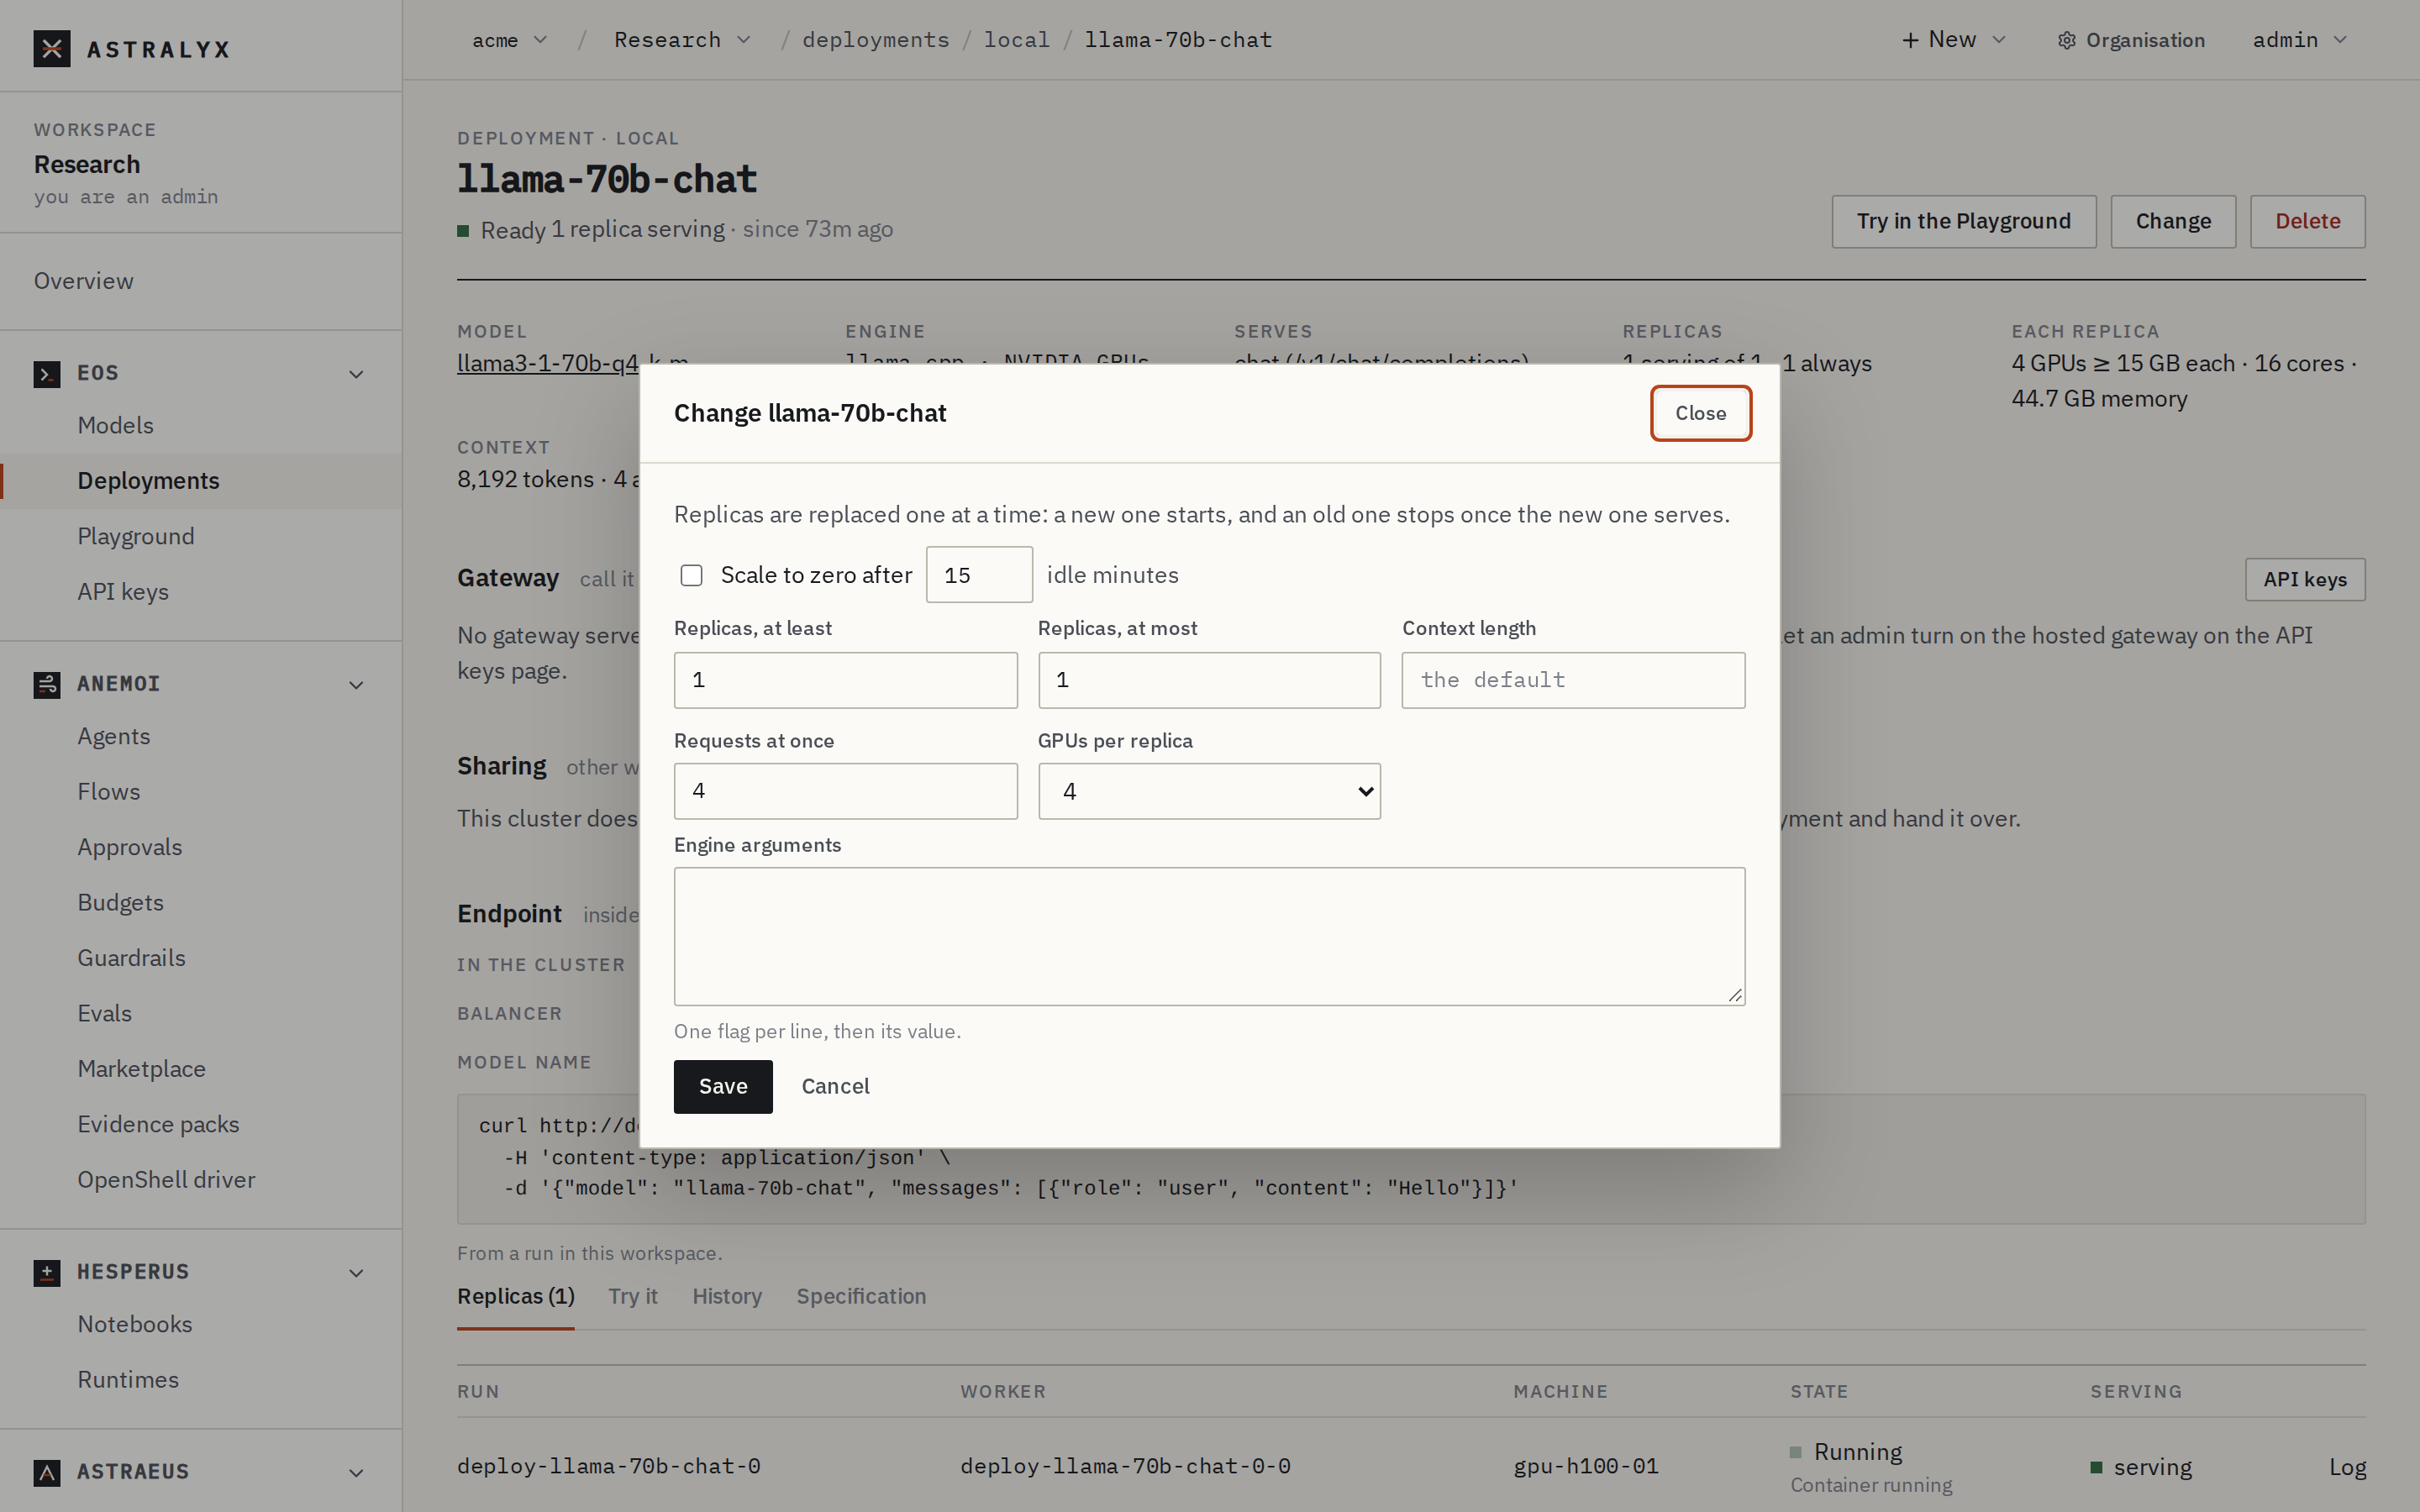Open the admin user menu
The width and height of the screenshot is (2420, 1512).
[2299, 40]
